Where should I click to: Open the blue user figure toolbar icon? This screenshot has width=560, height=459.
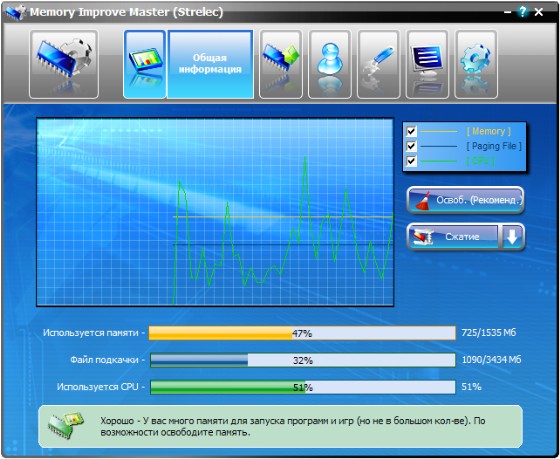(330, 64)
